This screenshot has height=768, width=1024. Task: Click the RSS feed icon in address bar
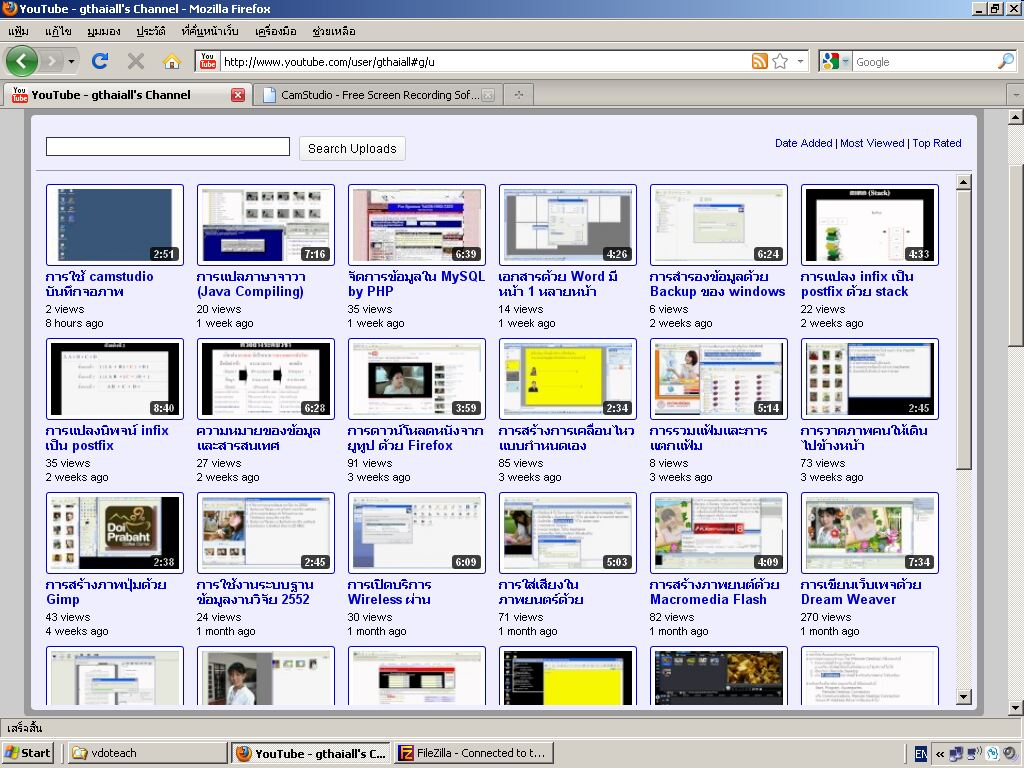[x=760, y=61]
